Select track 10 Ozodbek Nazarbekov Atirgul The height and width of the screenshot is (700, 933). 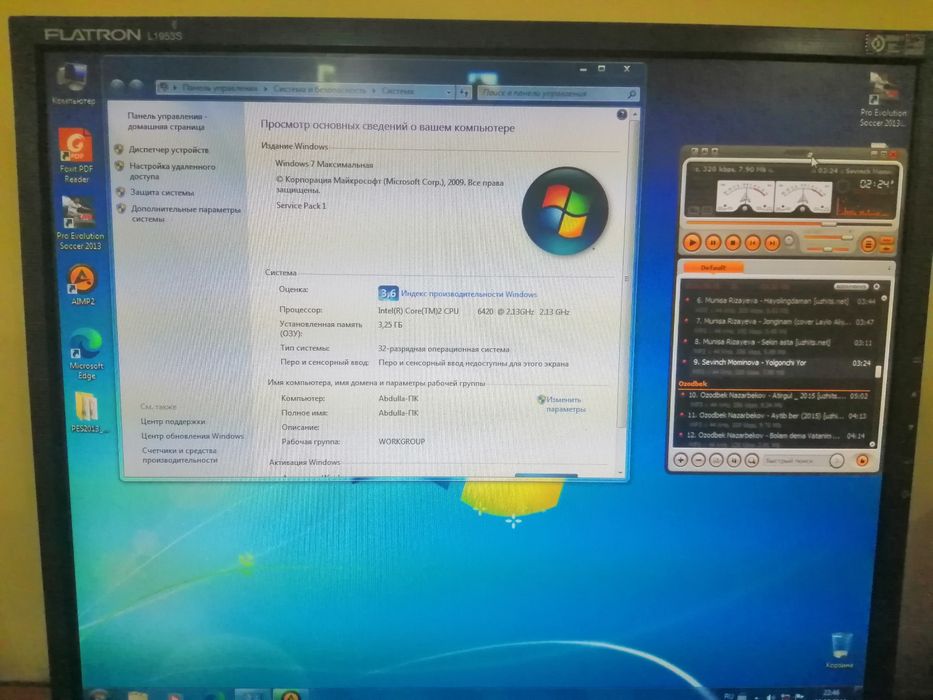(774, 395)
